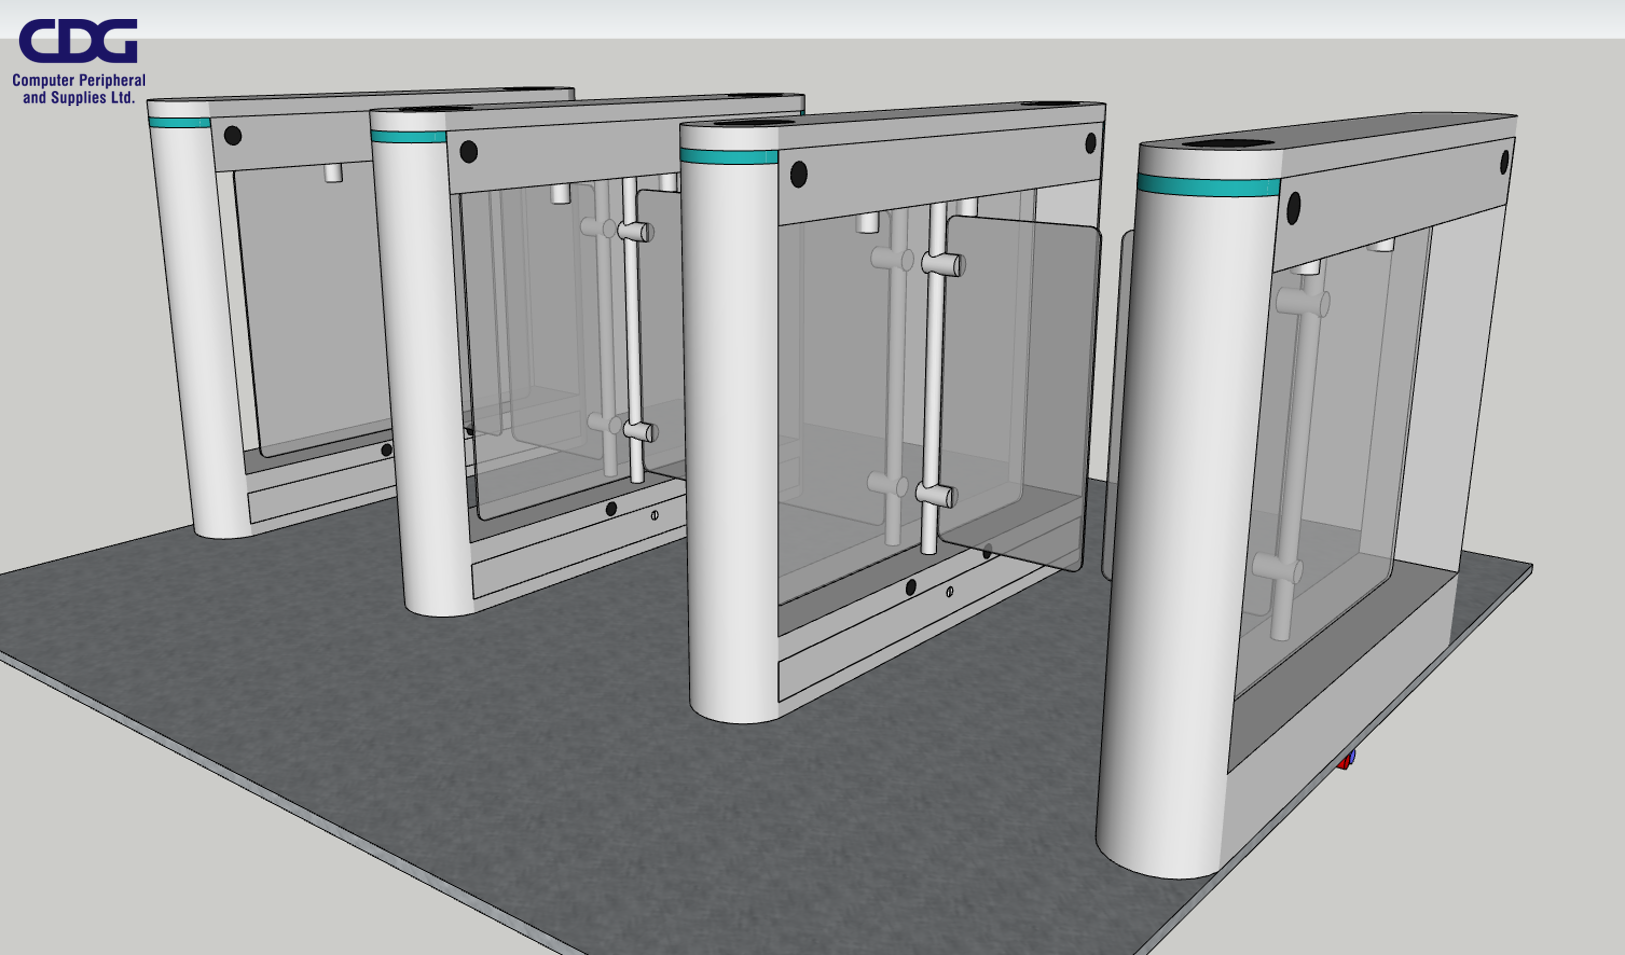Click the black sensor on the second gate's top beam
This screenshot has width=1625, height=955.
pos(466,152)
